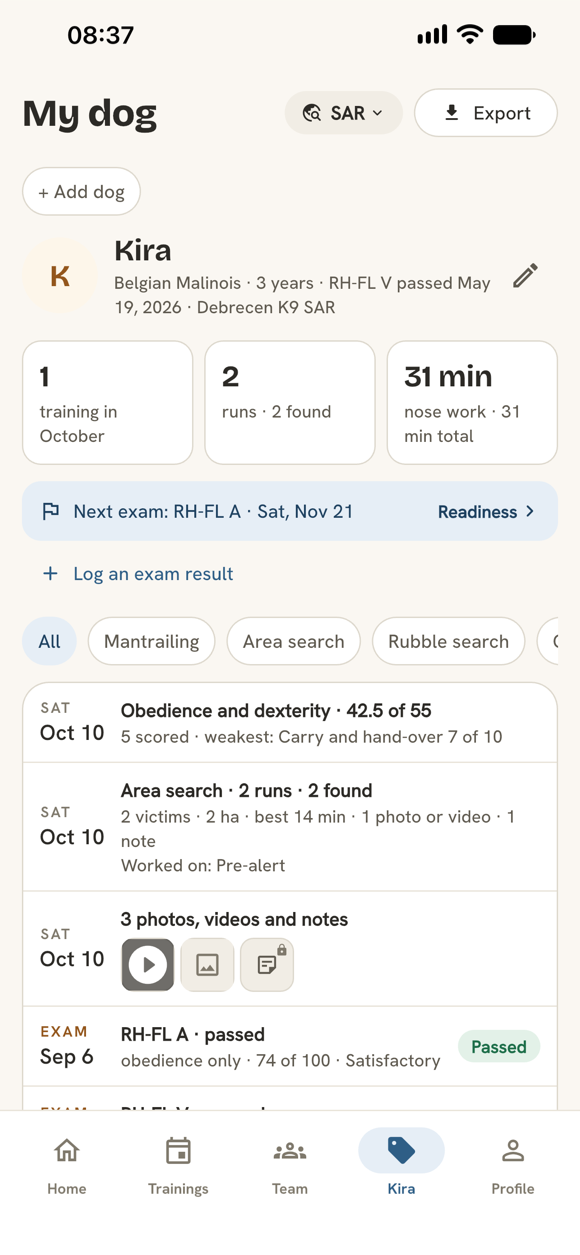Open the Area search 2 runs entry

pos(290,827)
